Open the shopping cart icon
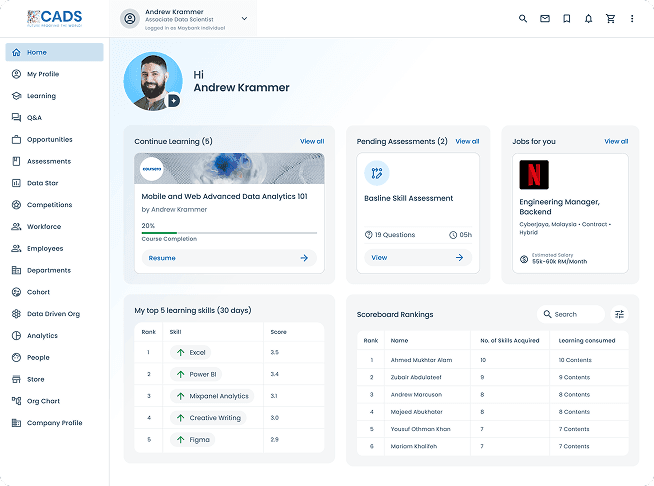 point(610,19)
